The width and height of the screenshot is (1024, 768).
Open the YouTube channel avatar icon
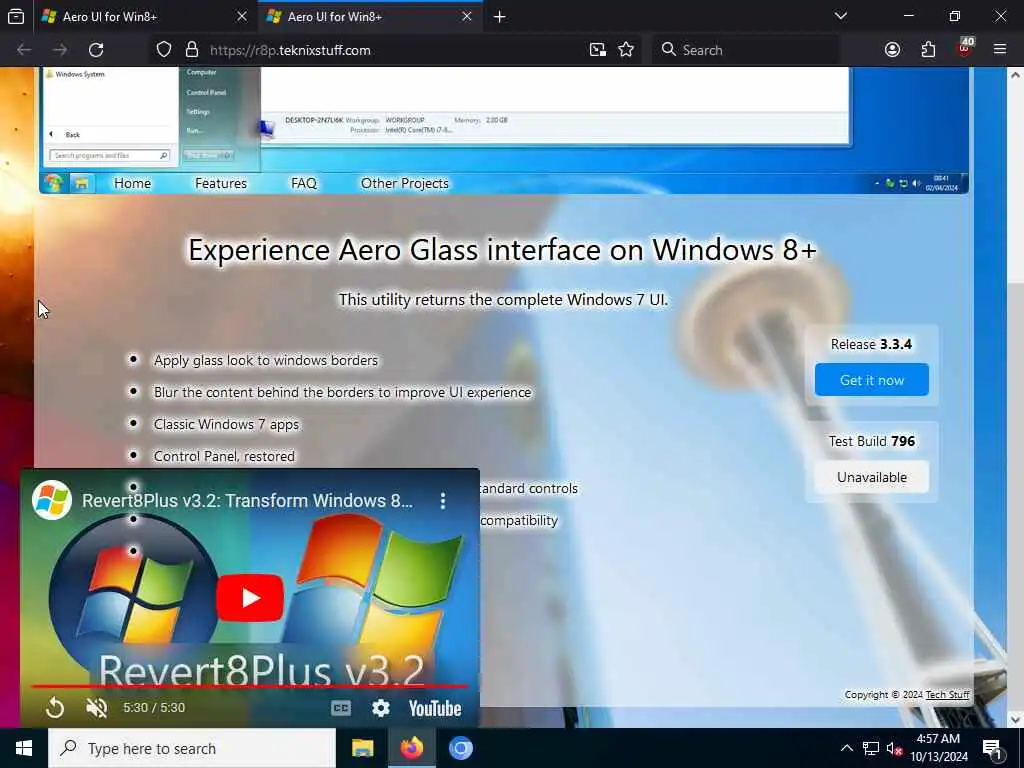point(52,500)
